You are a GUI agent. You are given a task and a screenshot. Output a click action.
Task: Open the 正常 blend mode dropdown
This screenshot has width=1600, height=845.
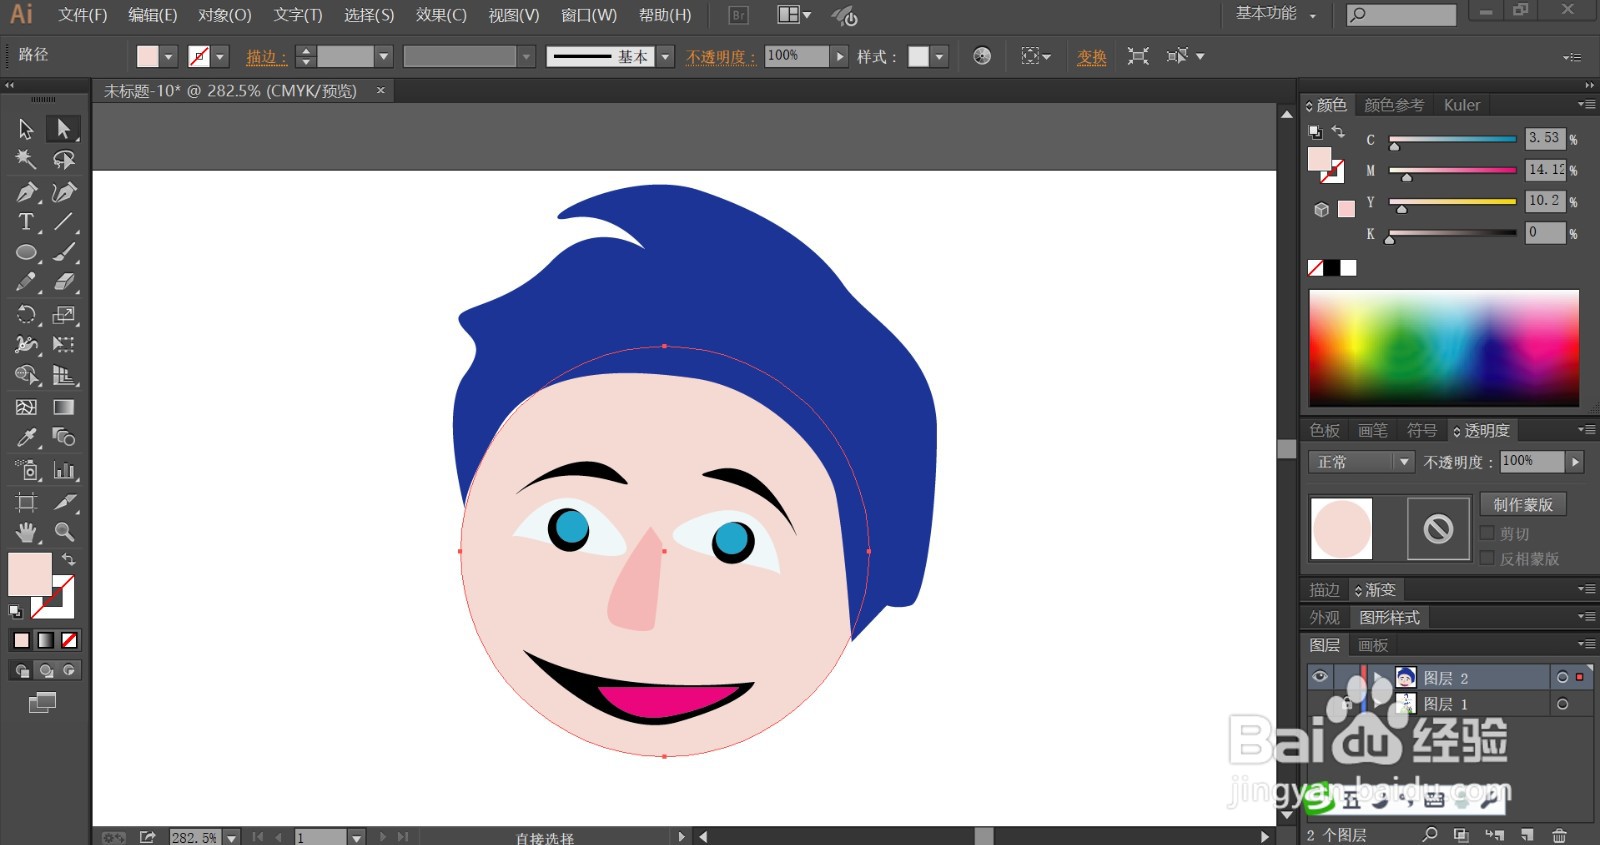coord(1360,462)
